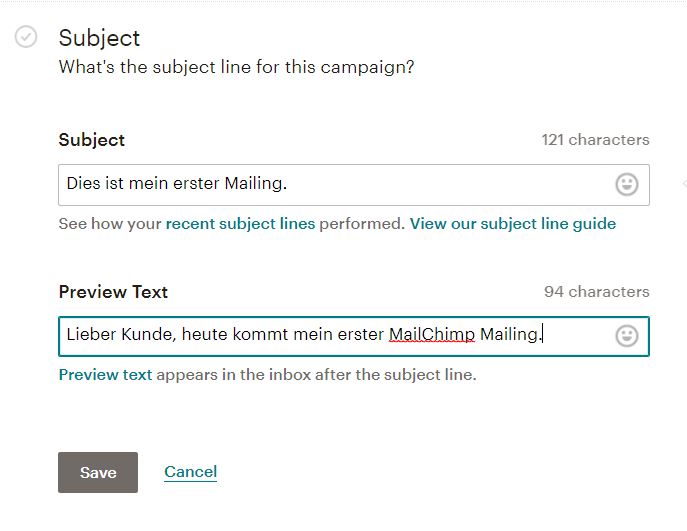Open the emoji picker in Preview Text field
Image resolution: width=687 pixels, height=531 pixels.
tap(627, 336)
